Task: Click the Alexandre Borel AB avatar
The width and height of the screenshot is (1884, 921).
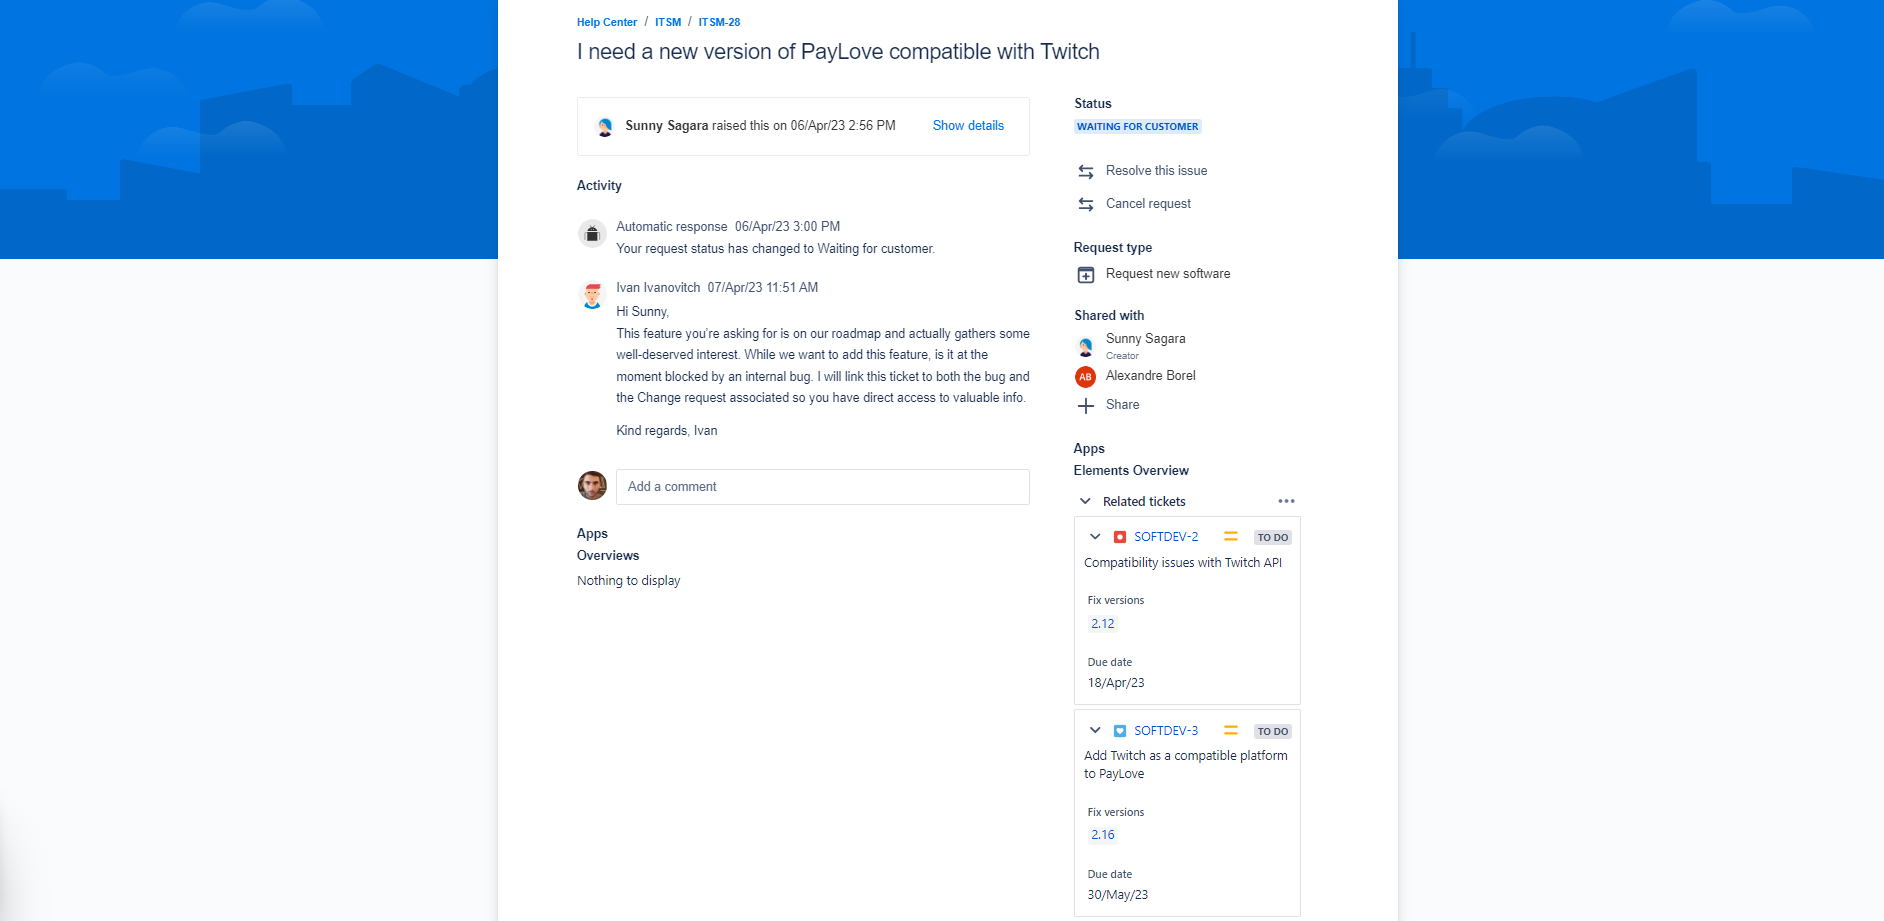Action: click(x=1085, y=377)
